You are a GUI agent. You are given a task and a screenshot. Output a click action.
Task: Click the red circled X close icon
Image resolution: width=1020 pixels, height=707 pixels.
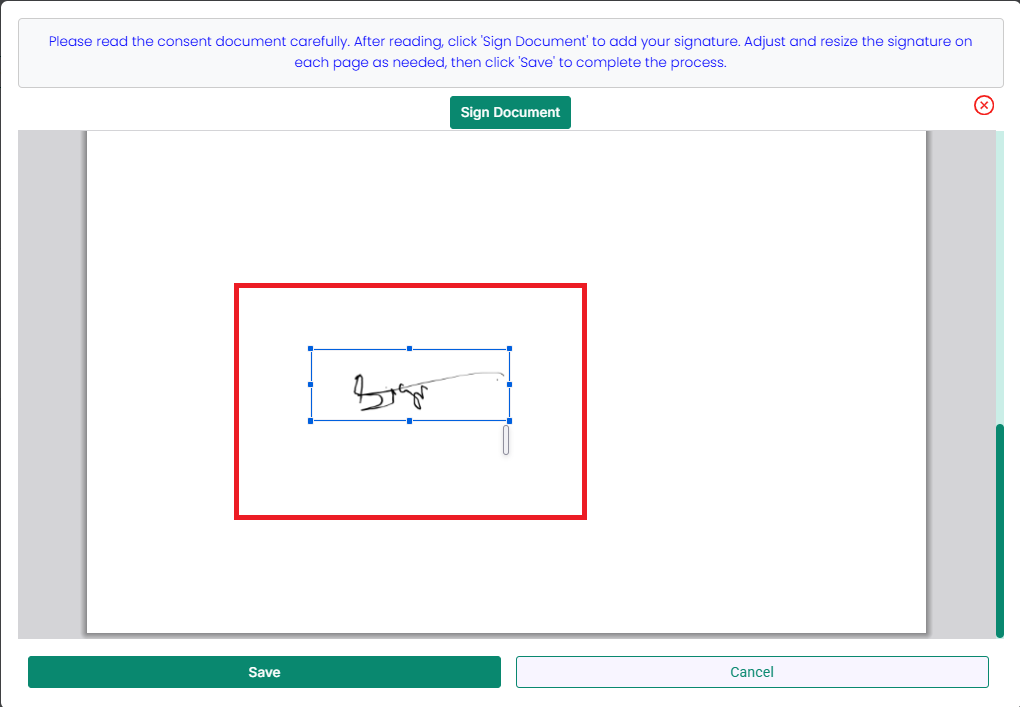984,105
